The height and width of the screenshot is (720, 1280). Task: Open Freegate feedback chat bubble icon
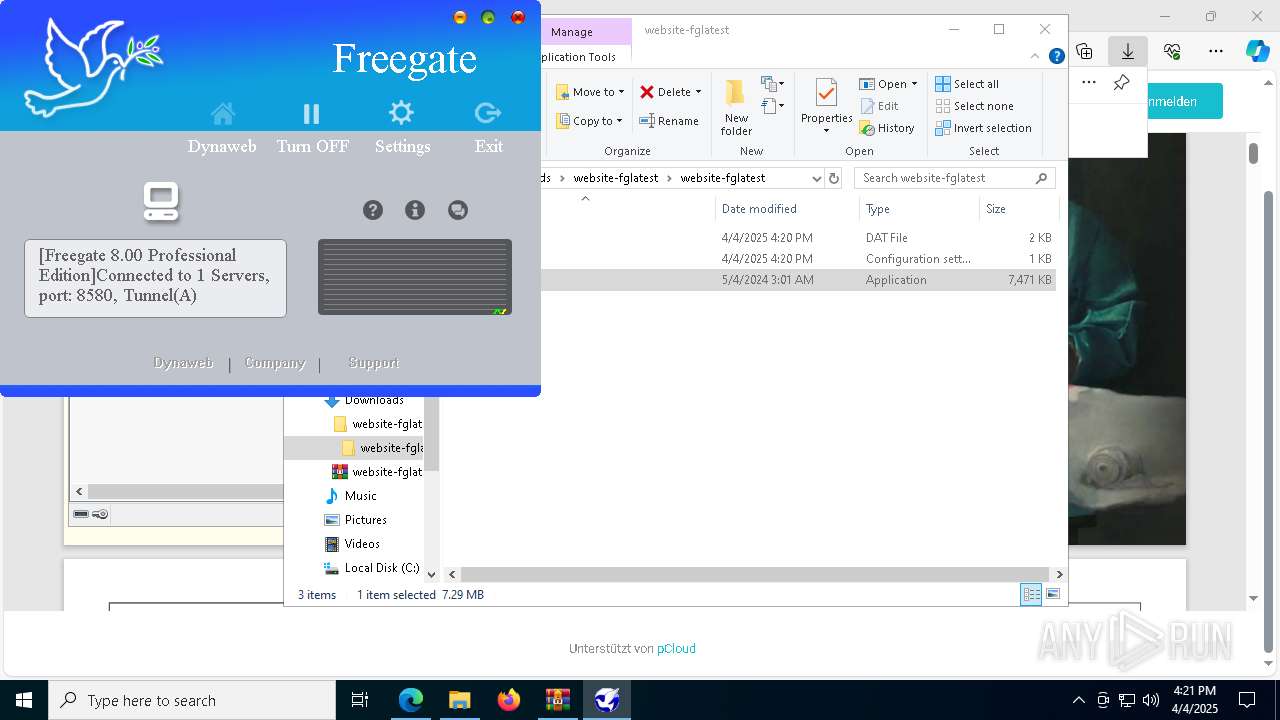(x=458, y=210)
